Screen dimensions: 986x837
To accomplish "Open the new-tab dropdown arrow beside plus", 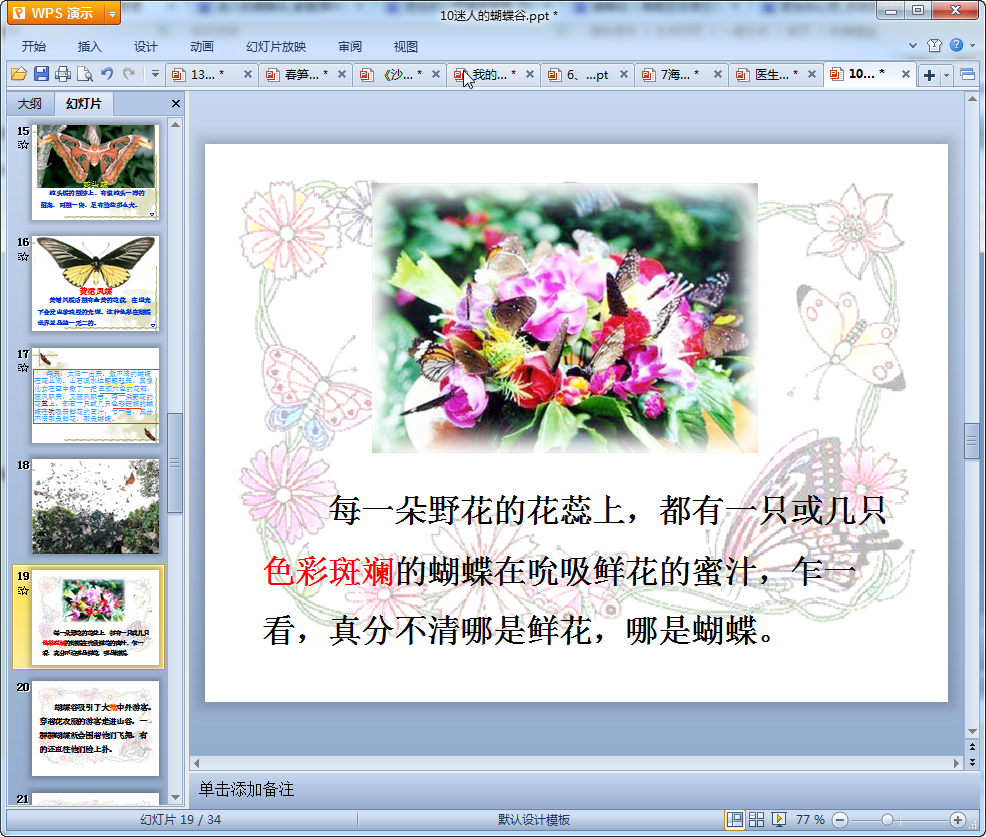I will 946,75.
